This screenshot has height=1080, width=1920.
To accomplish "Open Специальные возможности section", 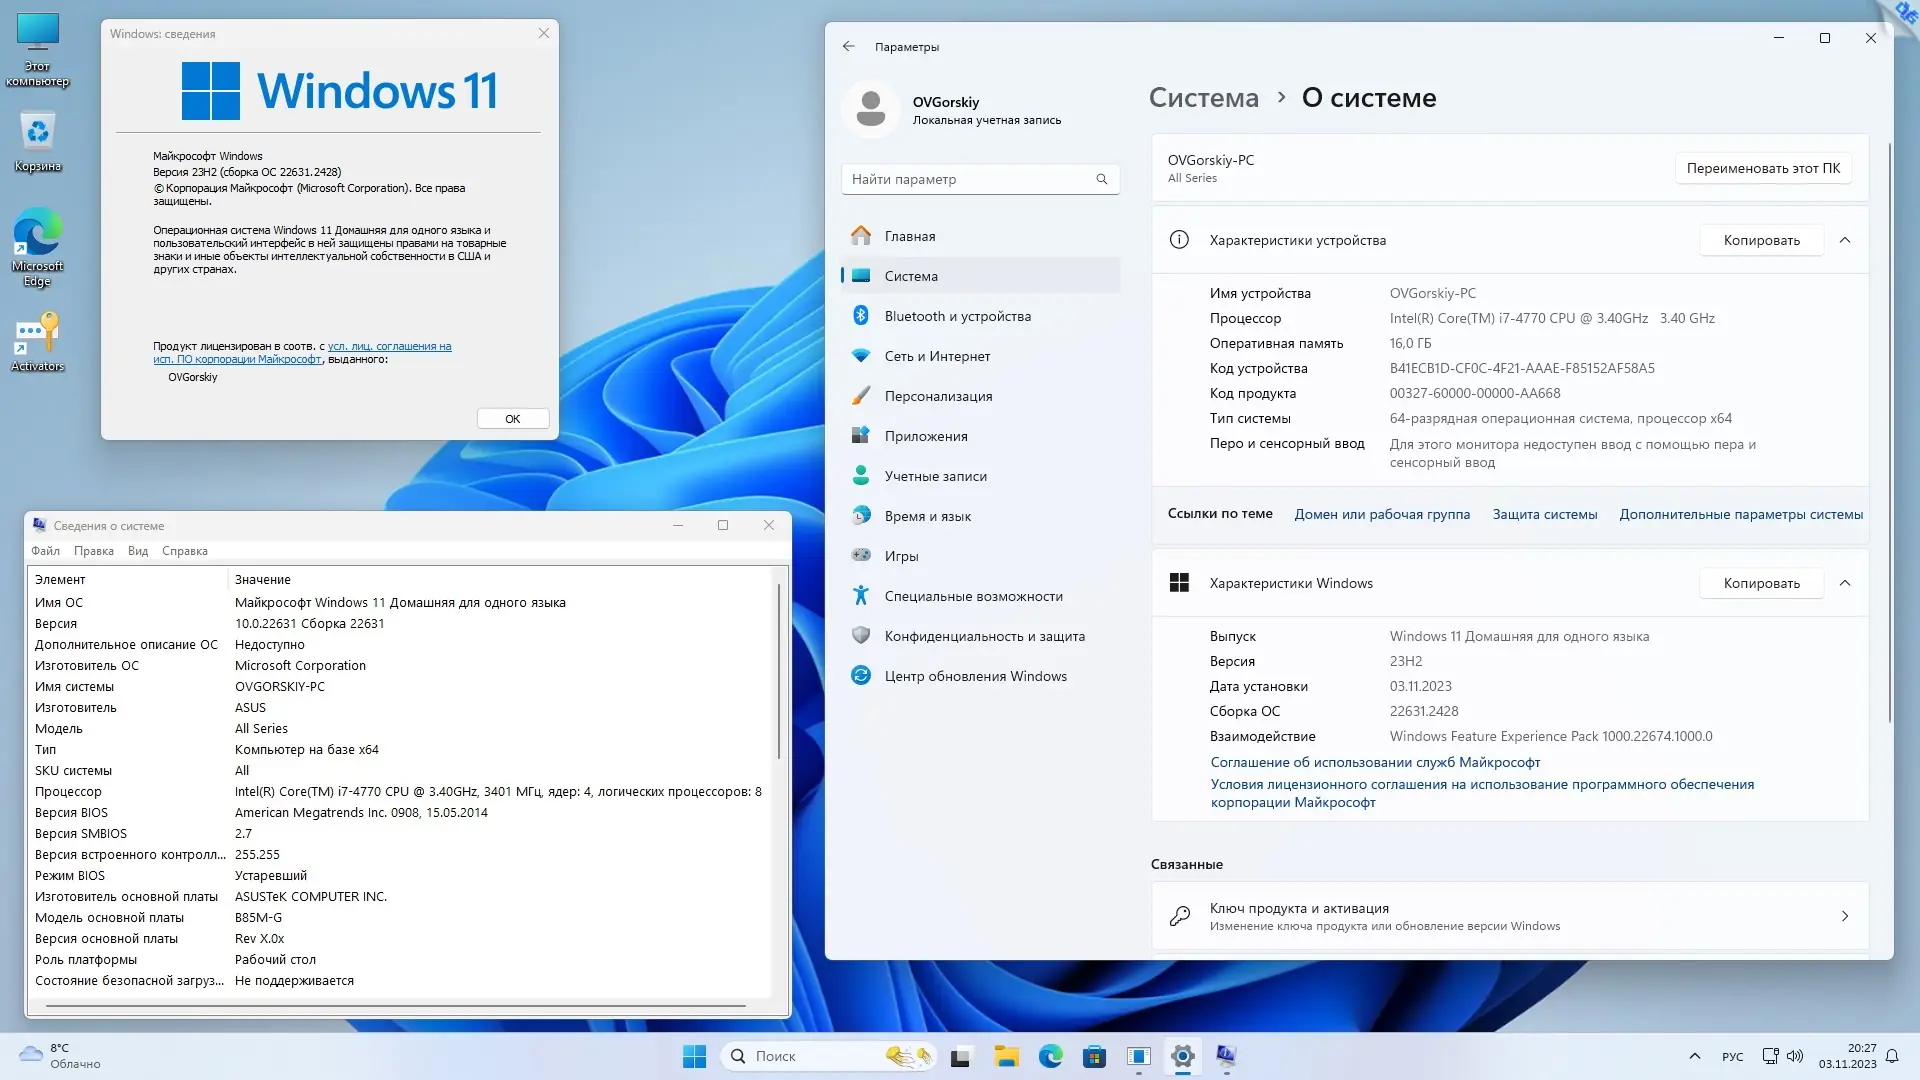I will [973, 596].
